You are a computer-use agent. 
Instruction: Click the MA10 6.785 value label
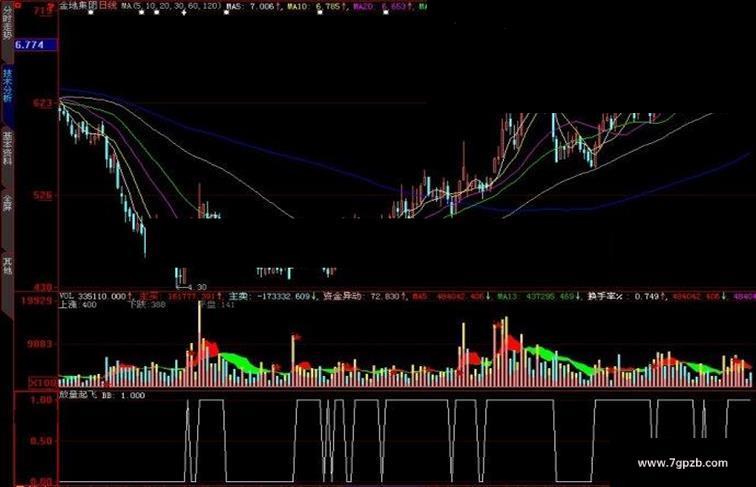[x=318, y=7]
